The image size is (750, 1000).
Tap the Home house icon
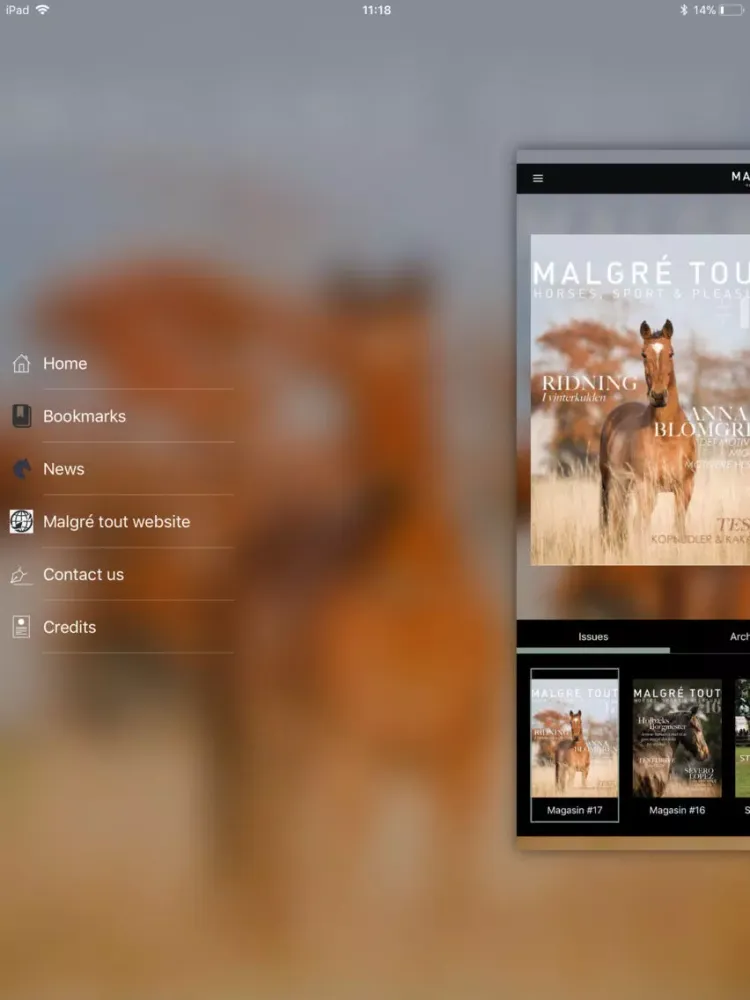tap(21, 364)
